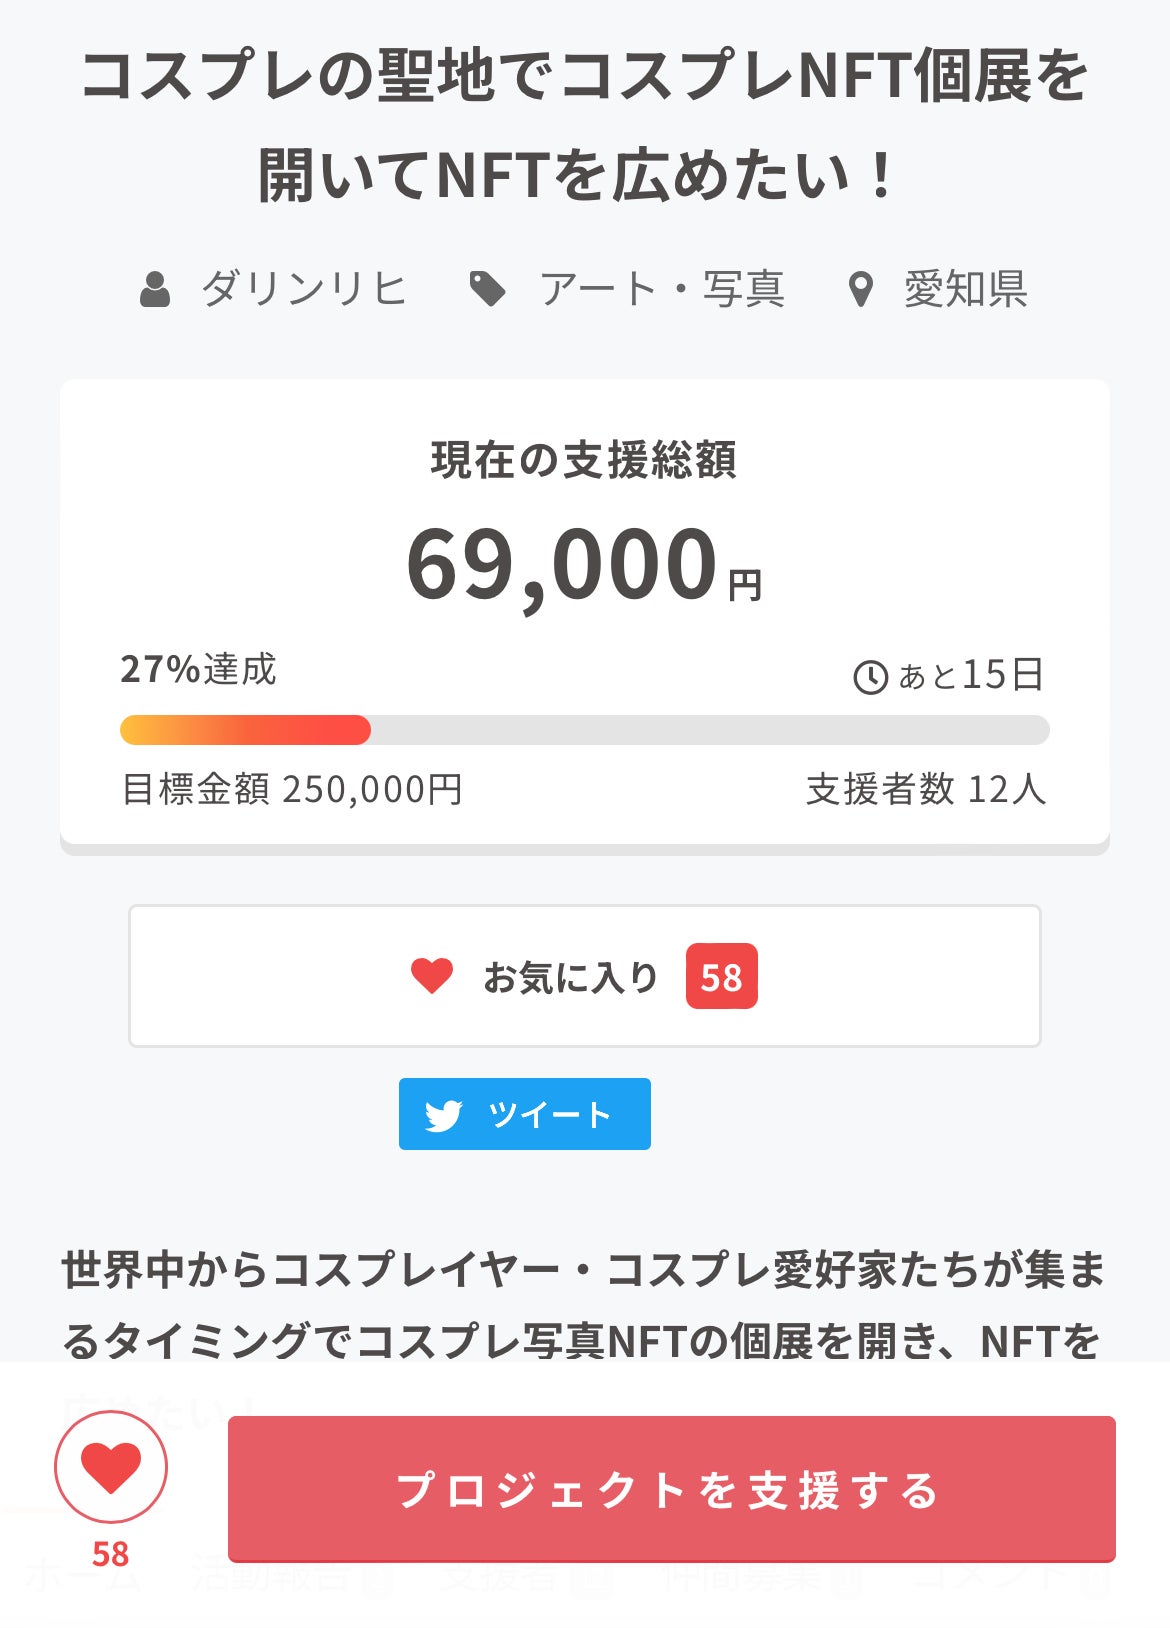Tap the プロジェクトを支援する button

(x=671, y=1489)
